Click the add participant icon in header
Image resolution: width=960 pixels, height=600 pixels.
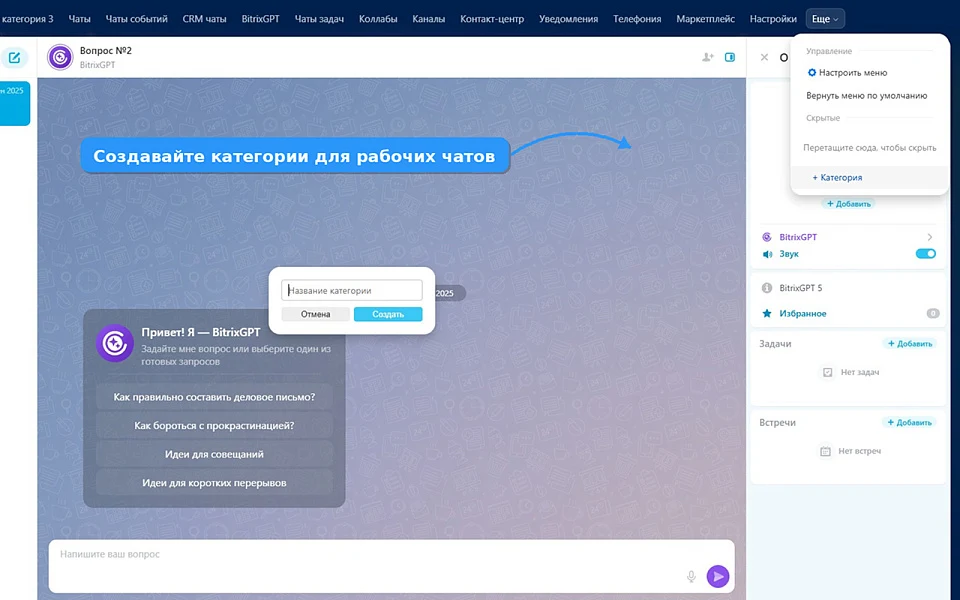click(x=708, y=57)
